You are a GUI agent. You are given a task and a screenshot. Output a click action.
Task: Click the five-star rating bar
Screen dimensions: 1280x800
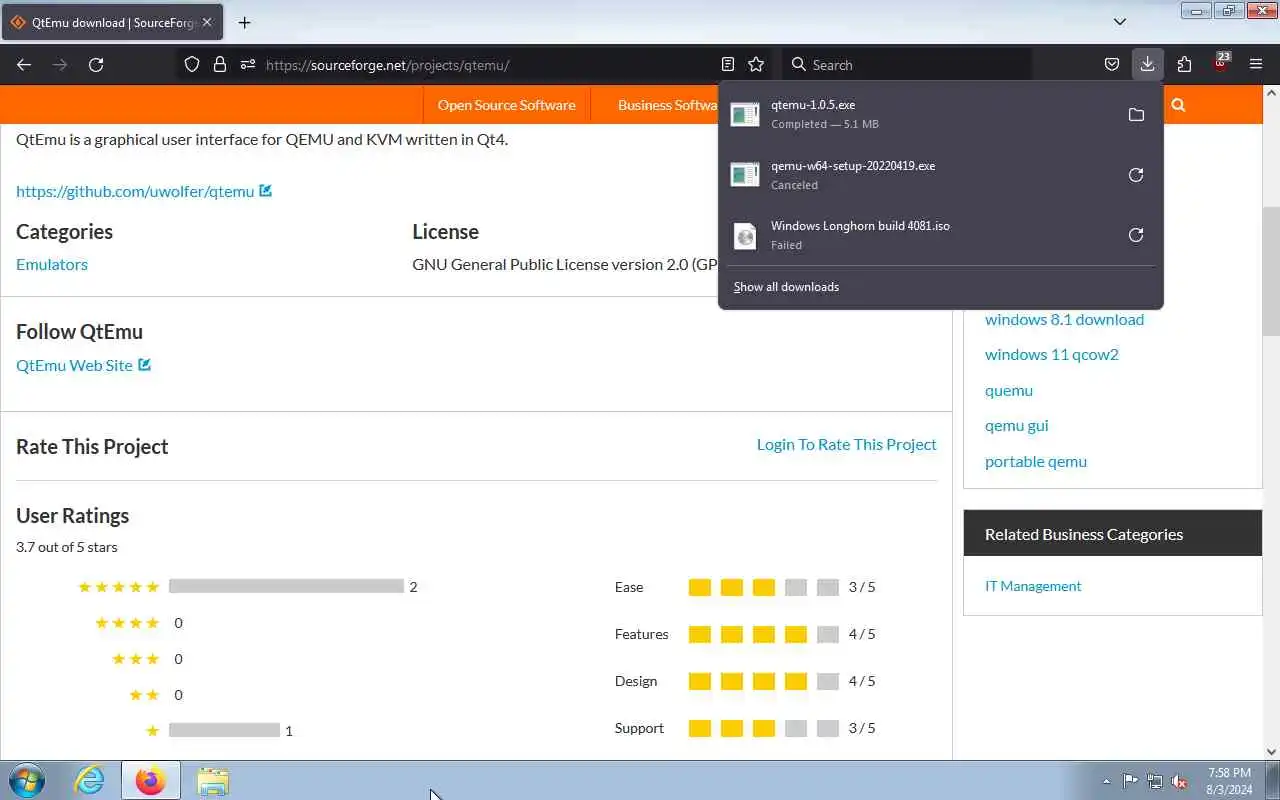point(286,587)
